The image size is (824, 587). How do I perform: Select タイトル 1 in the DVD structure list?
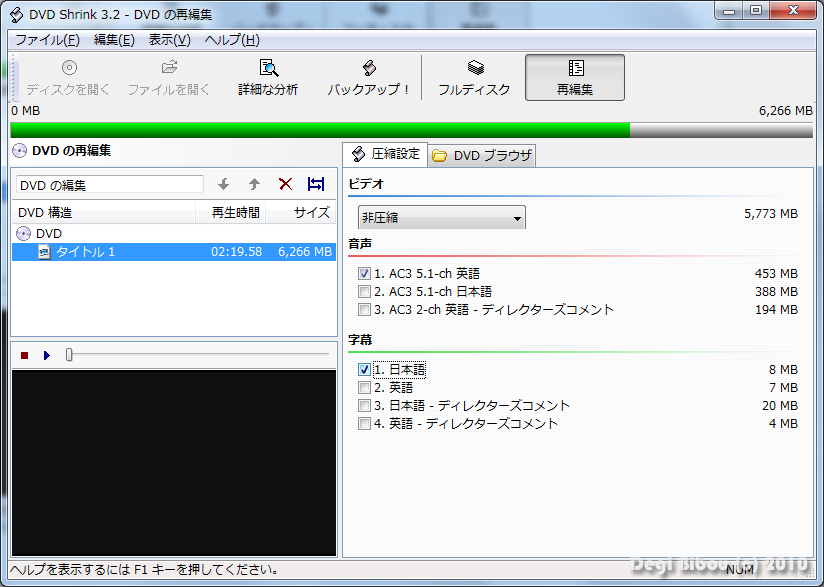[173, 252]
